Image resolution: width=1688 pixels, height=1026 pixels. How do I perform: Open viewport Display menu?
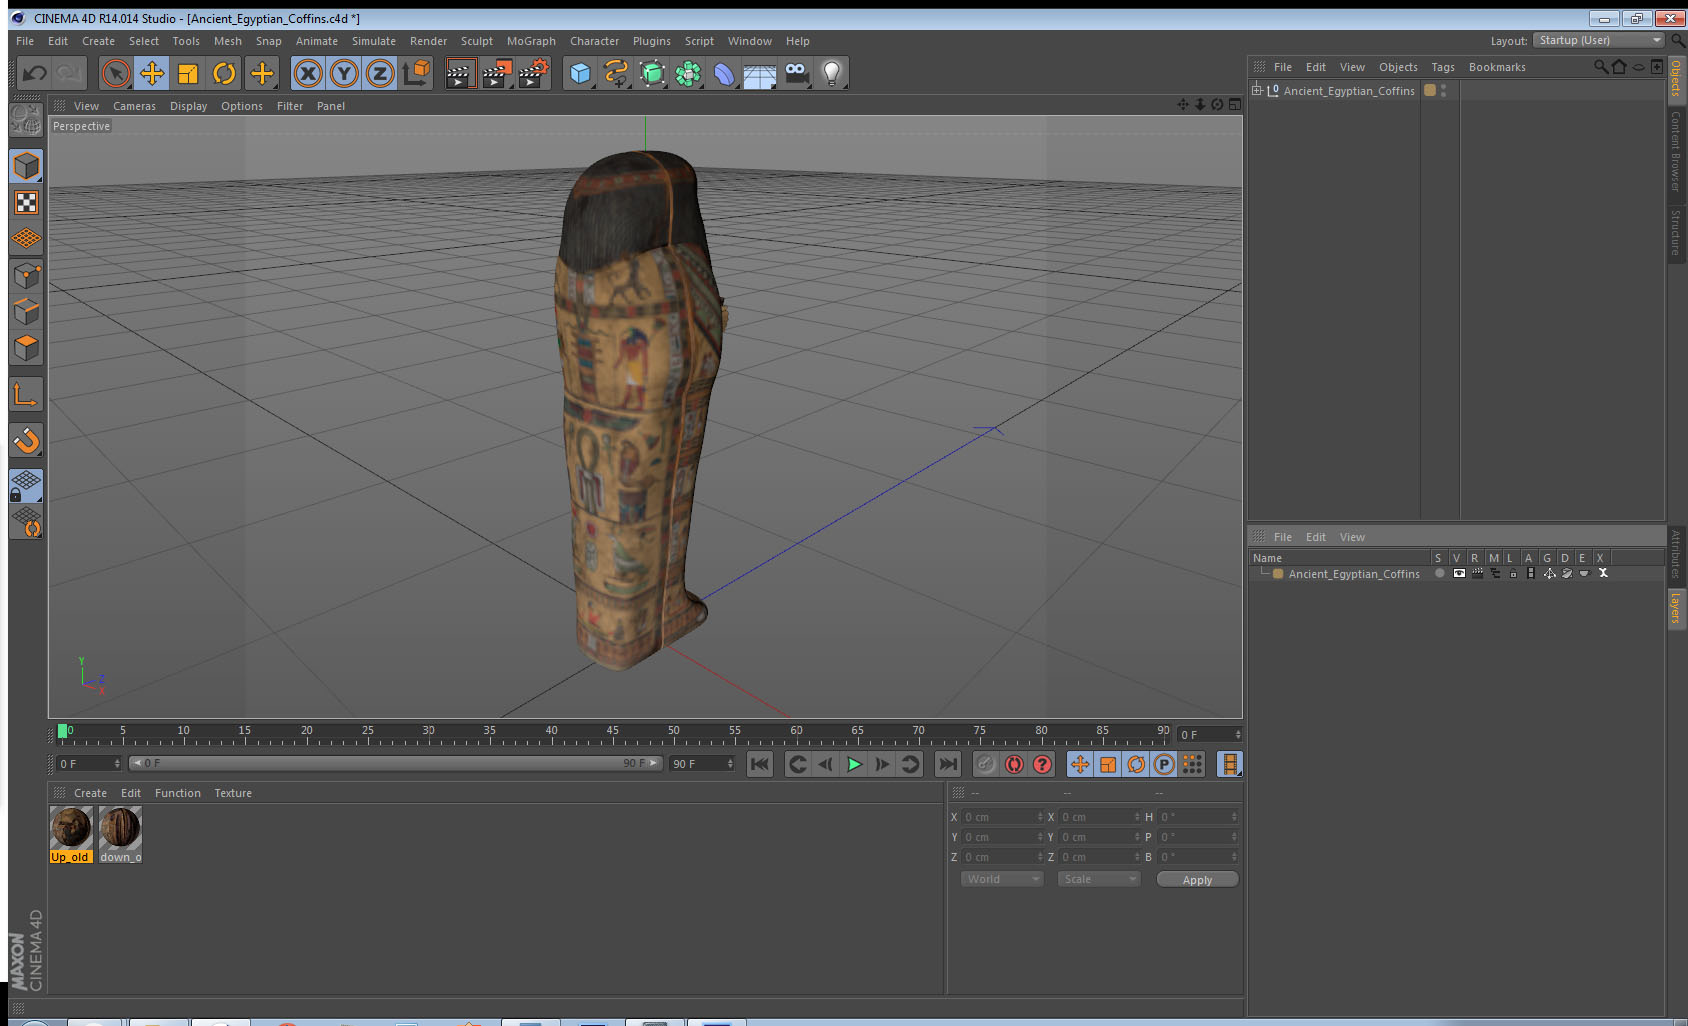[x=188, y=106]
